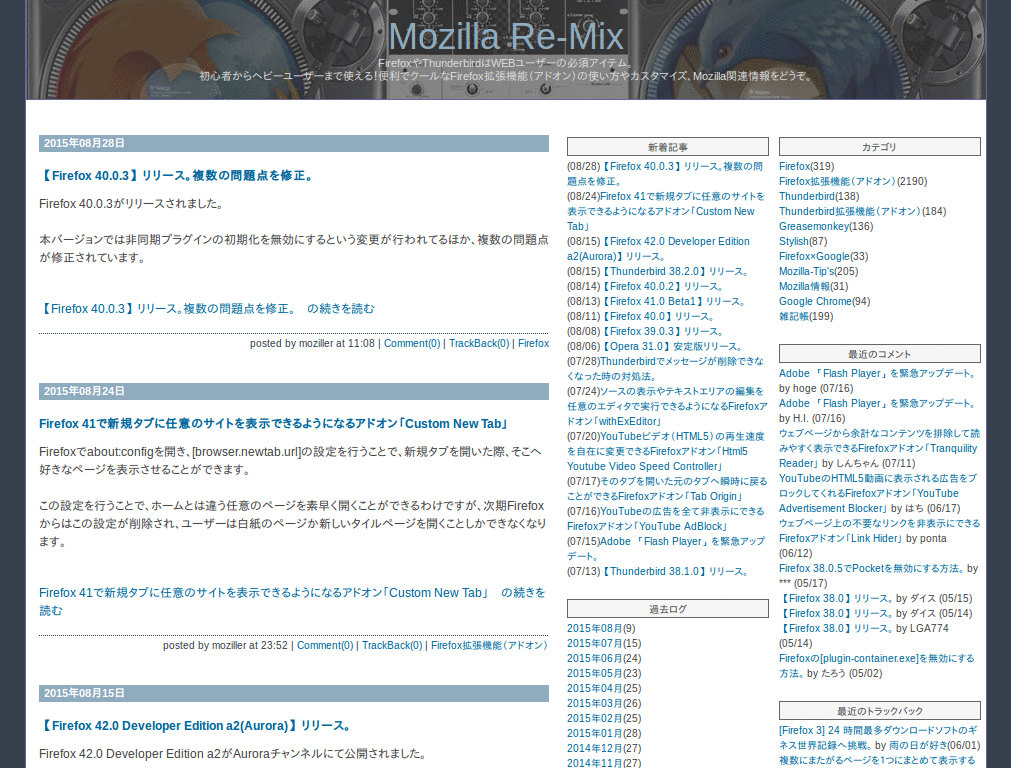Image resolution: width=1024 pixels, height=768 pixels.
Task: Open recent article about withExEditor addon
Action: pyautogui.click(x=667, y=406)
